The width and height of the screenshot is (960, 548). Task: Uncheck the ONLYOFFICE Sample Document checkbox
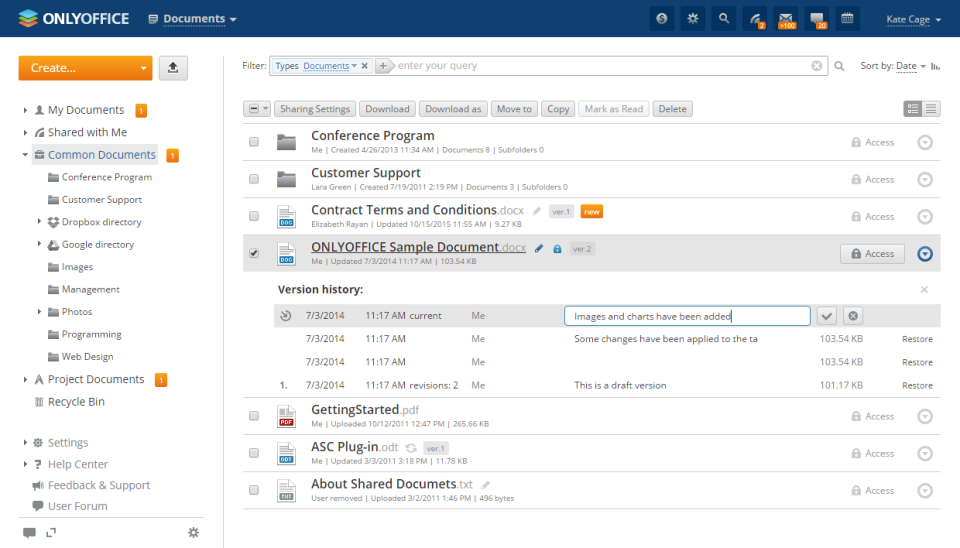pyautogui.click(x=254, y=253)
